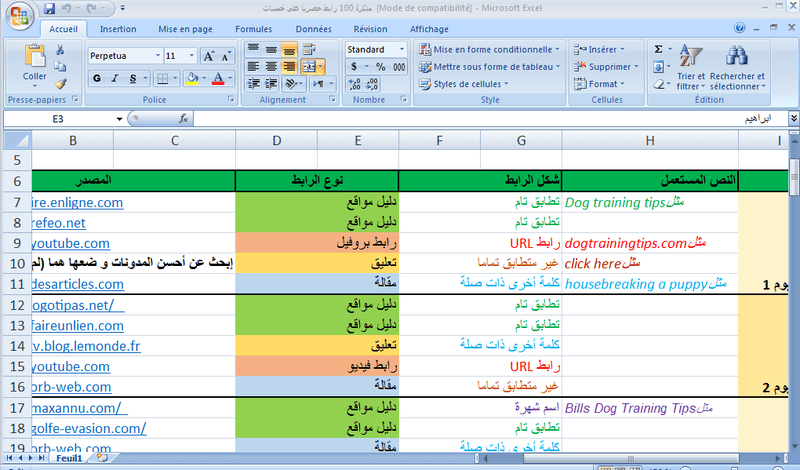The image size is (800, 470).
Task: Click the Save icon in quick access toolbar
Action: [49, 8]
